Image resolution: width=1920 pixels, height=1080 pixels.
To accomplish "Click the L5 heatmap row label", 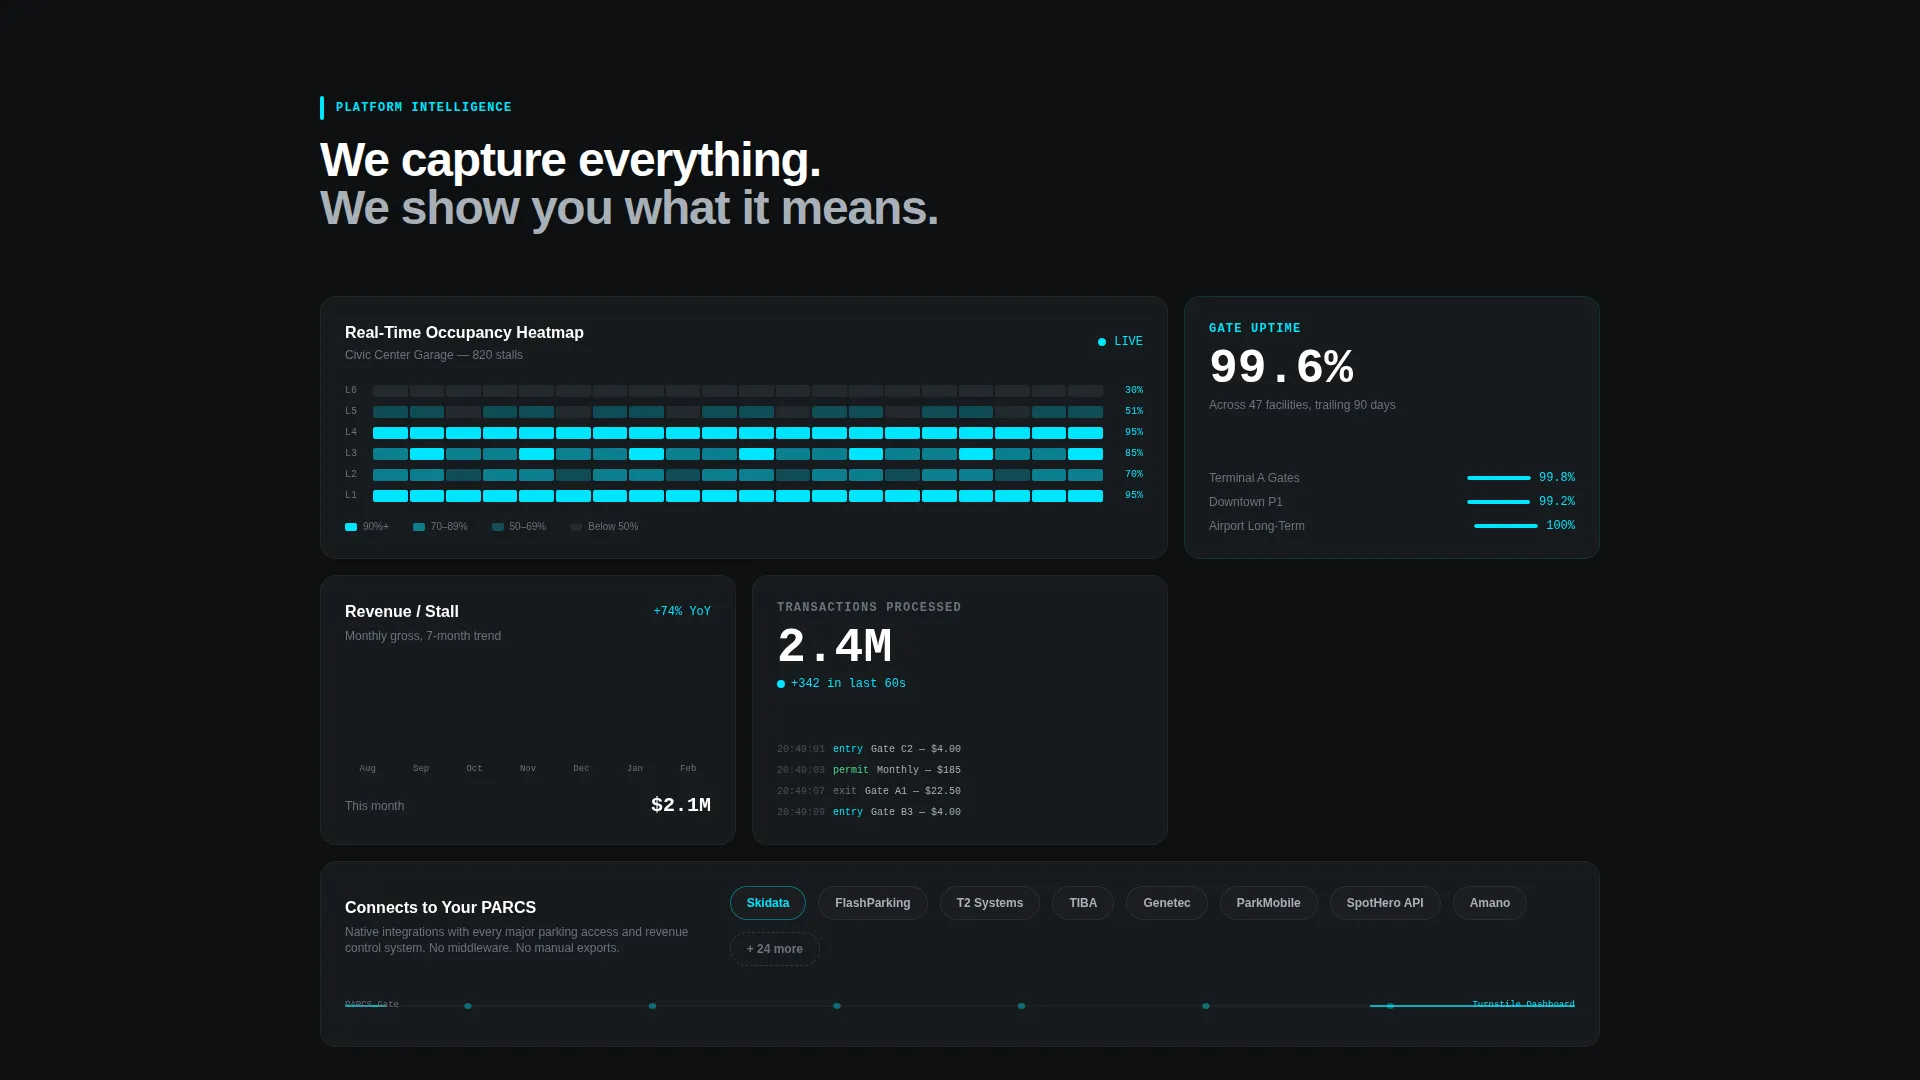I will click(351, 411).
